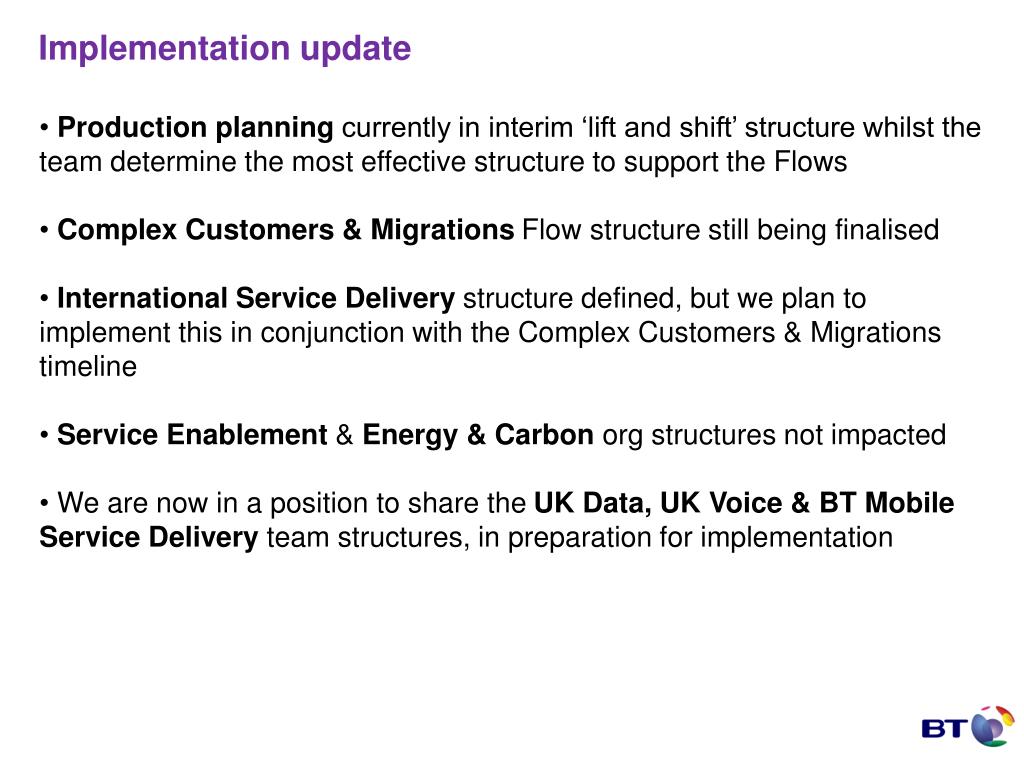Screen dimensions: 1024x768
Task: Click 'Flow structure still being finalised' text
Action: click(730, 231)
